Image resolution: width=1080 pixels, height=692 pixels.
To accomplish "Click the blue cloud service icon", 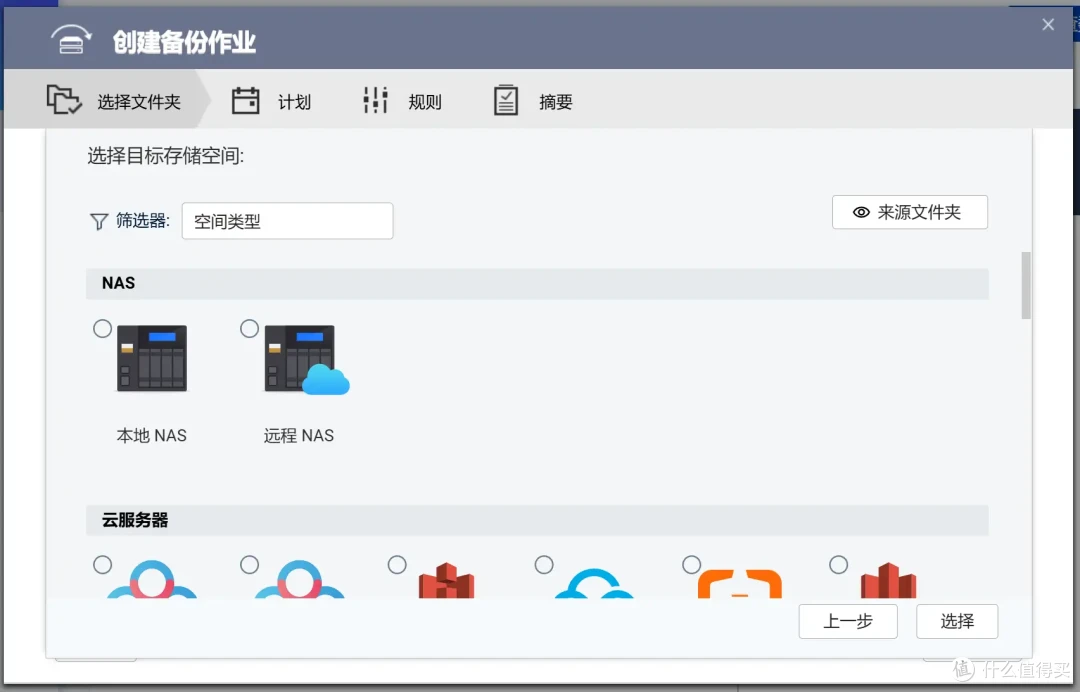I will [594, 583].
